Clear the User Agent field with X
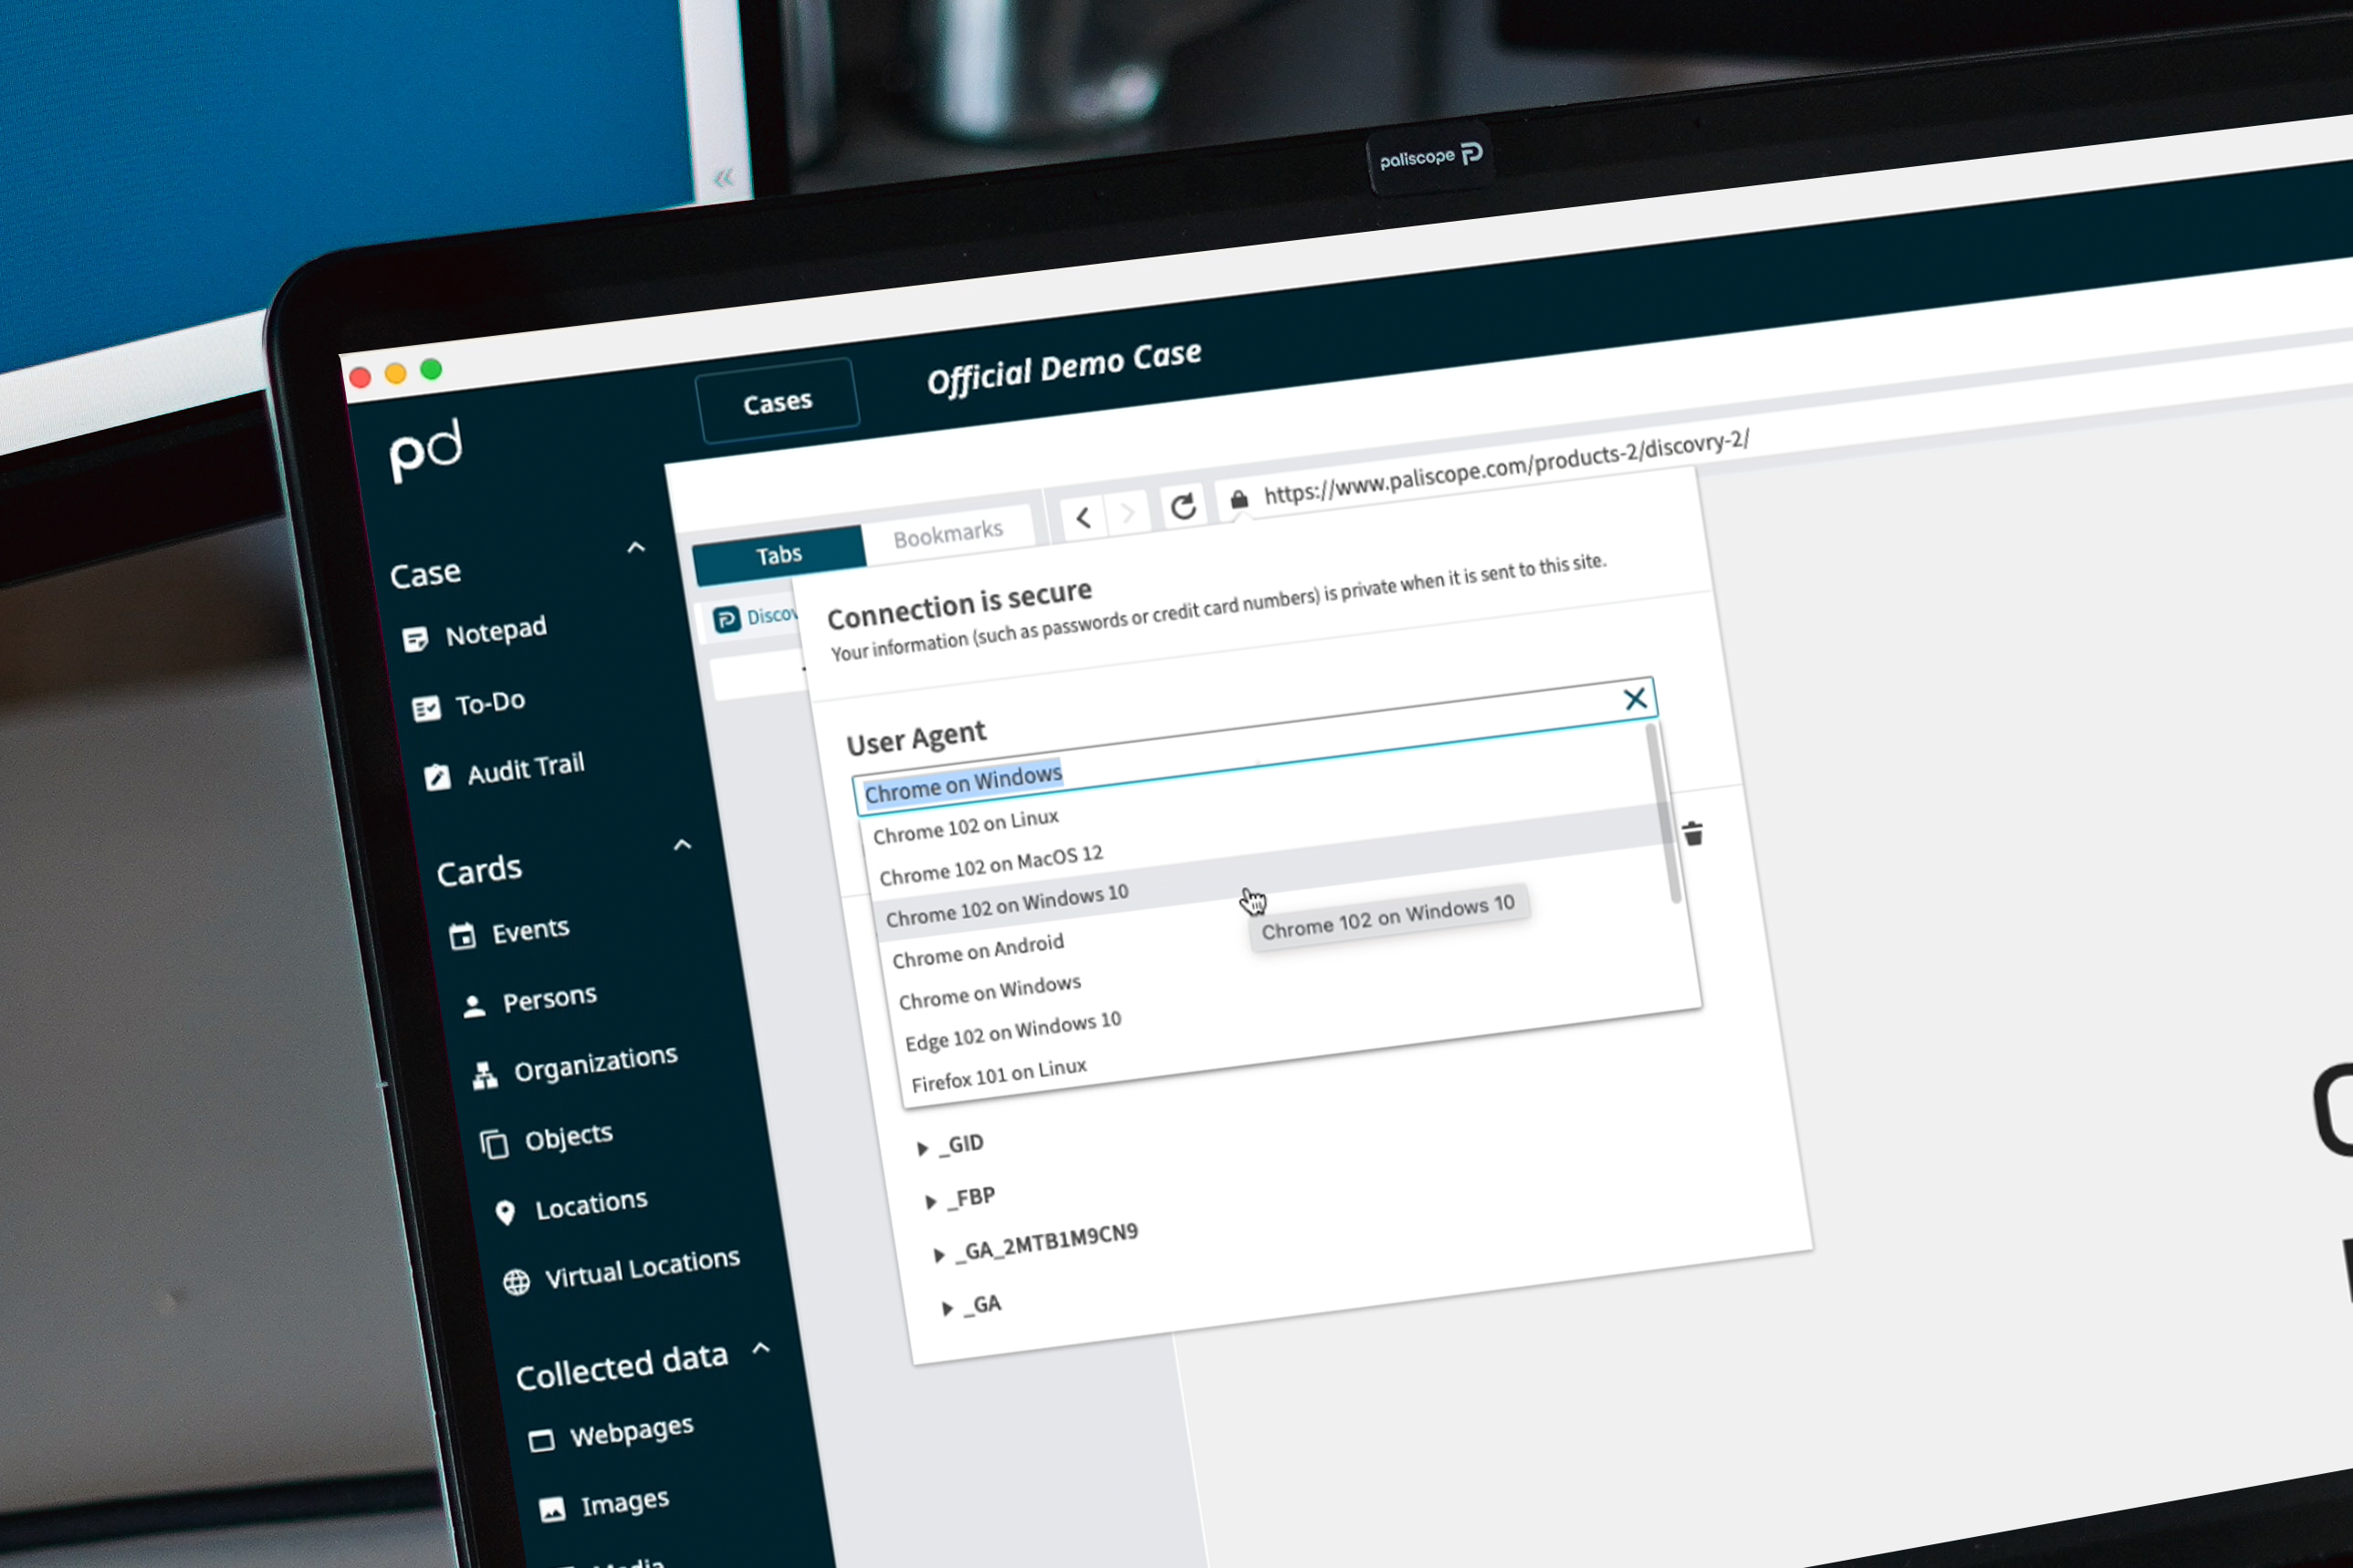2353x1568 pixels. point(1635,698)
